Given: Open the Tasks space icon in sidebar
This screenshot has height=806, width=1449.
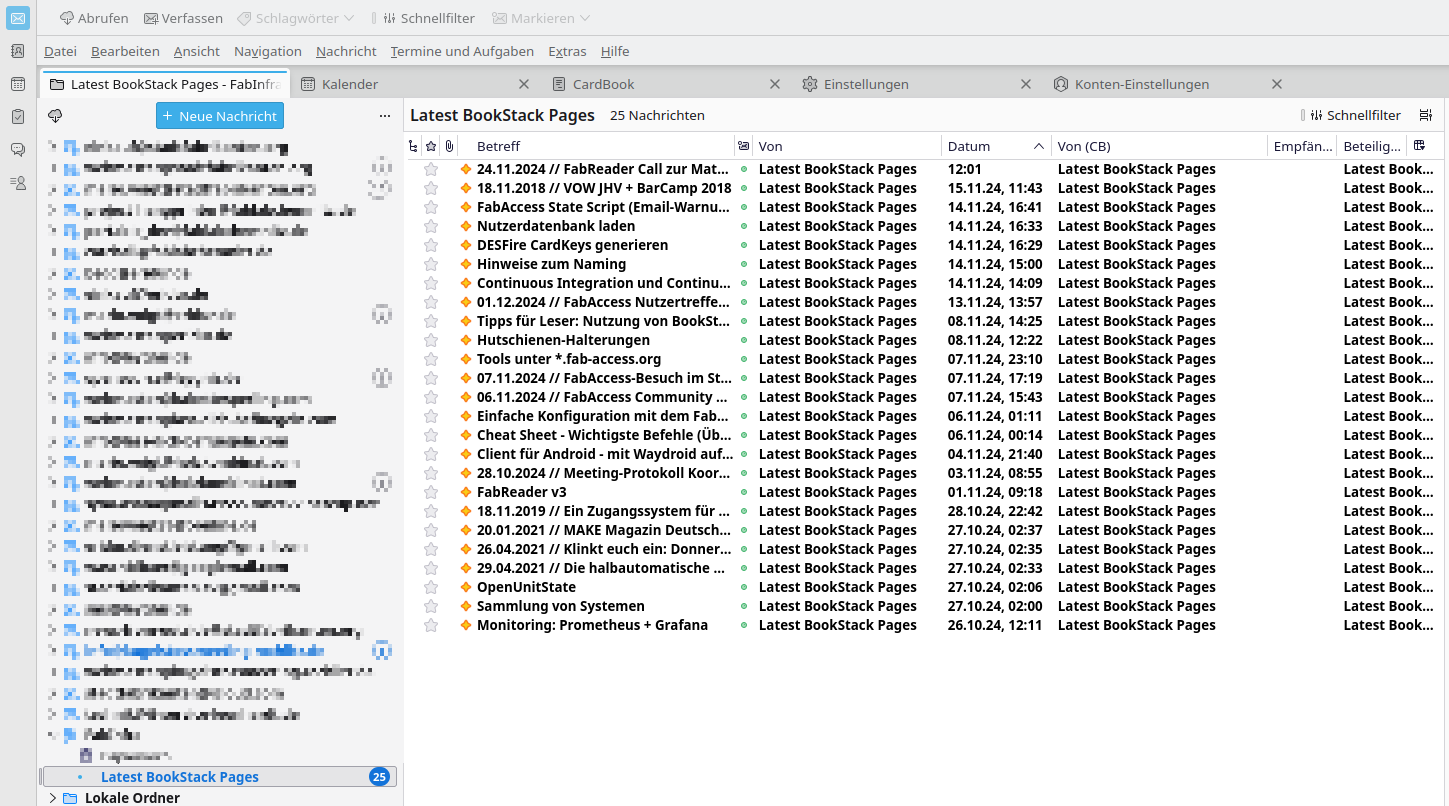Looking at the screenshot, I should (17, 117).
